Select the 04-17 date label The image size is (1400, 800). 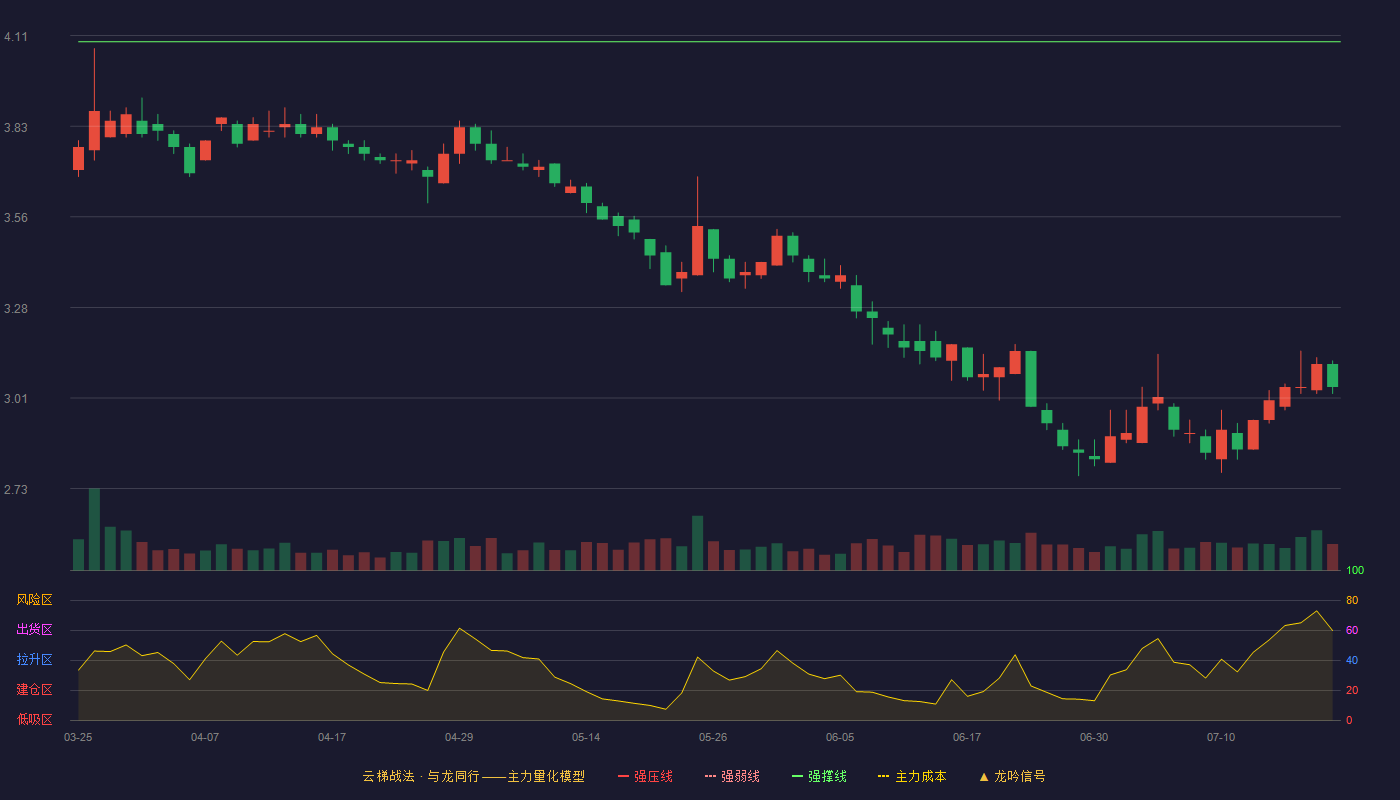(x=332, y=737)
